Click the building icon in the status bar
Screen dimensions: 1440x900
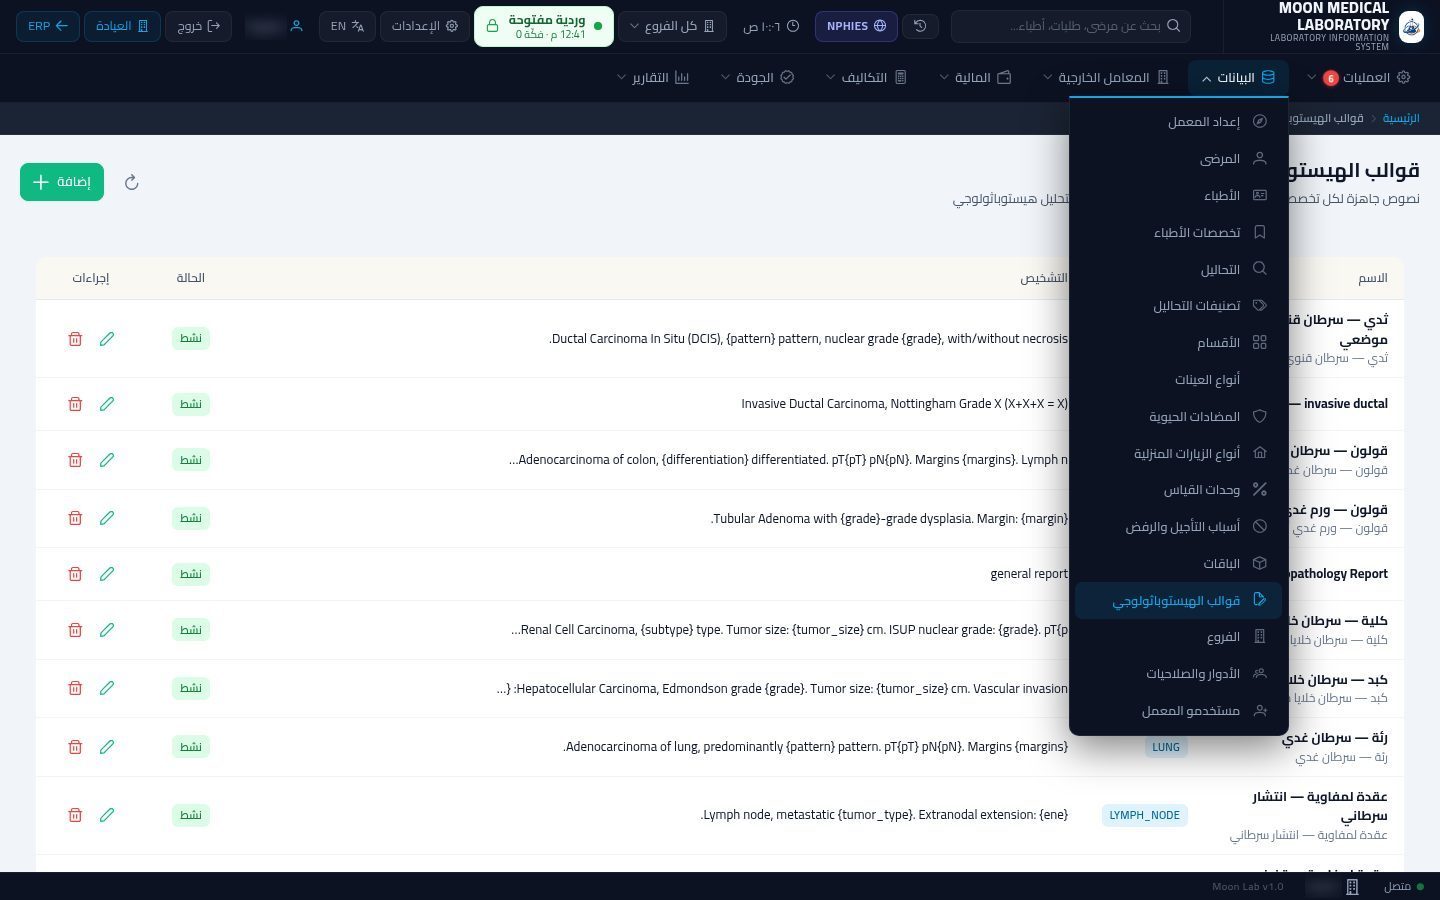tap(1352, 887)
